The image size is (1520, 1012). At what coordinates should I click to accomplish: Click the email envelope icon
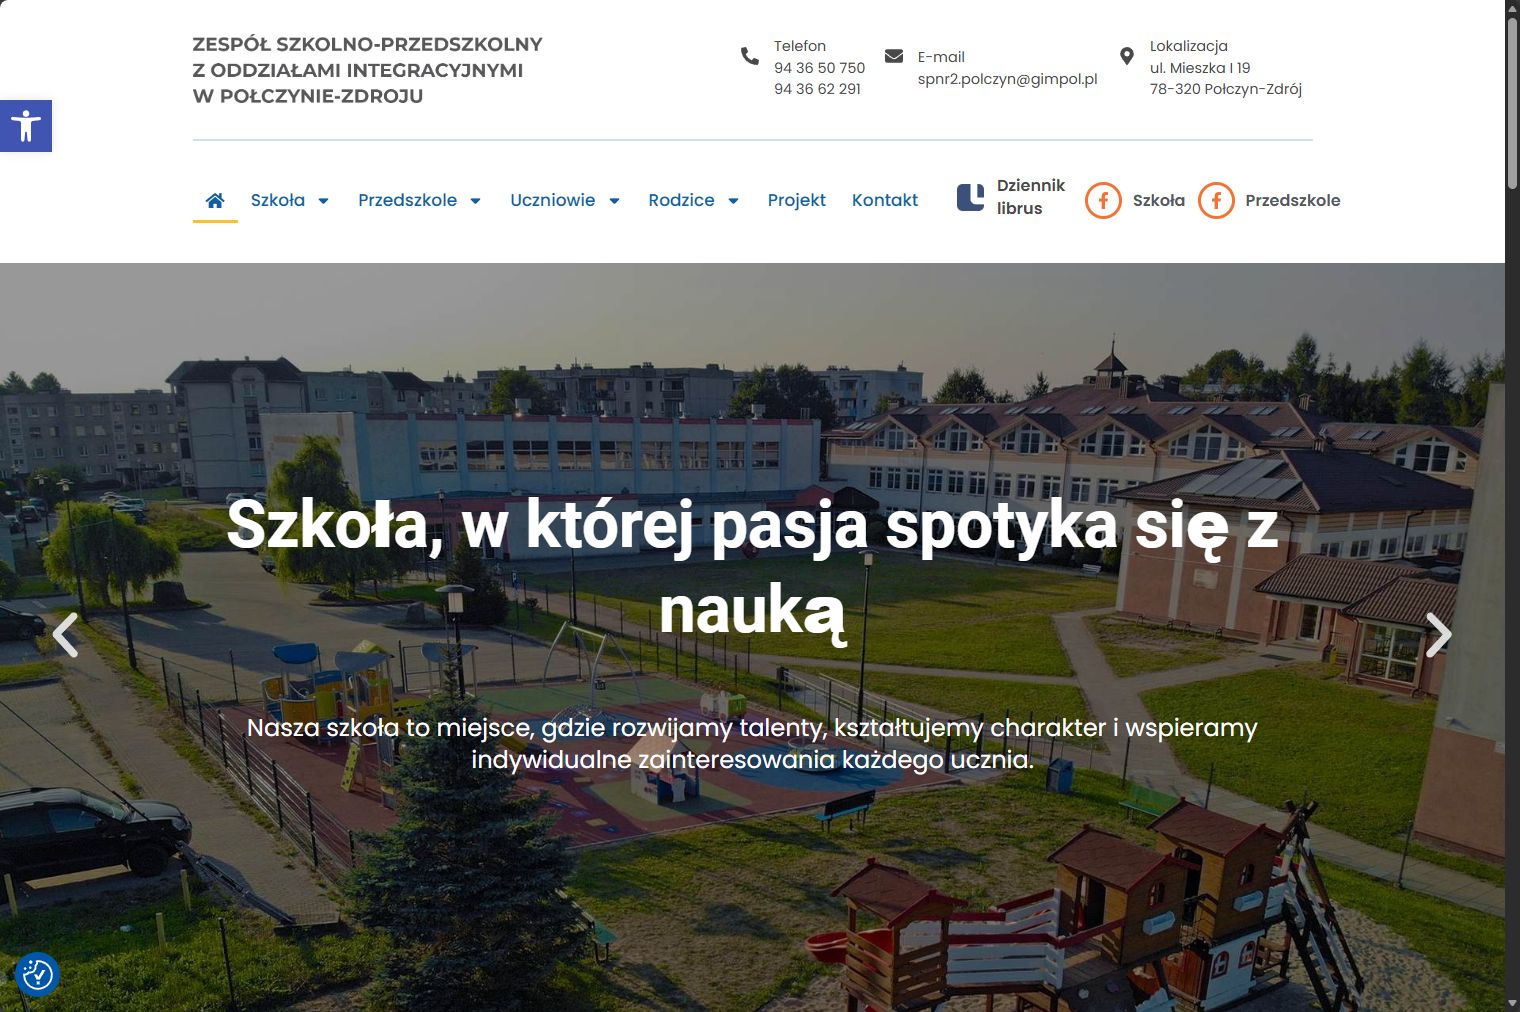click(894, 56)
